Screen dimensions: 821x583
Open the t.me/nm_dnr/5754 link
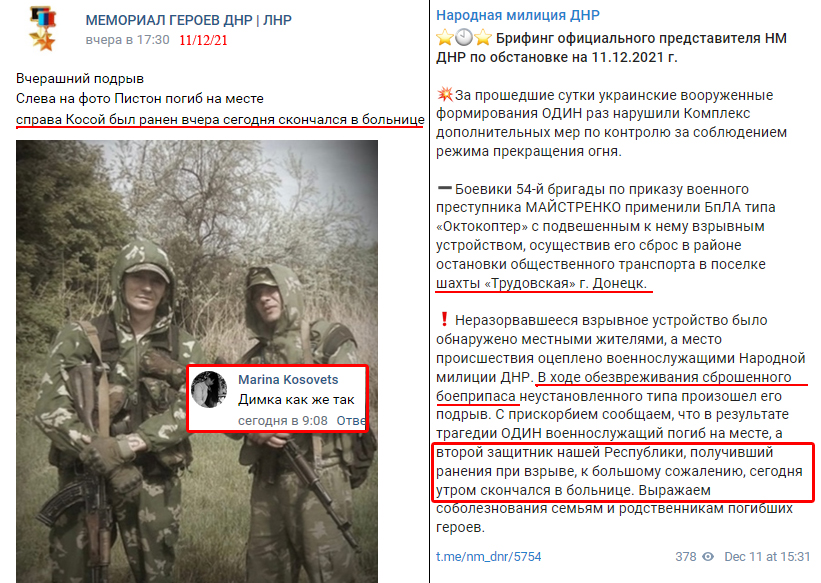coord(489,556)
